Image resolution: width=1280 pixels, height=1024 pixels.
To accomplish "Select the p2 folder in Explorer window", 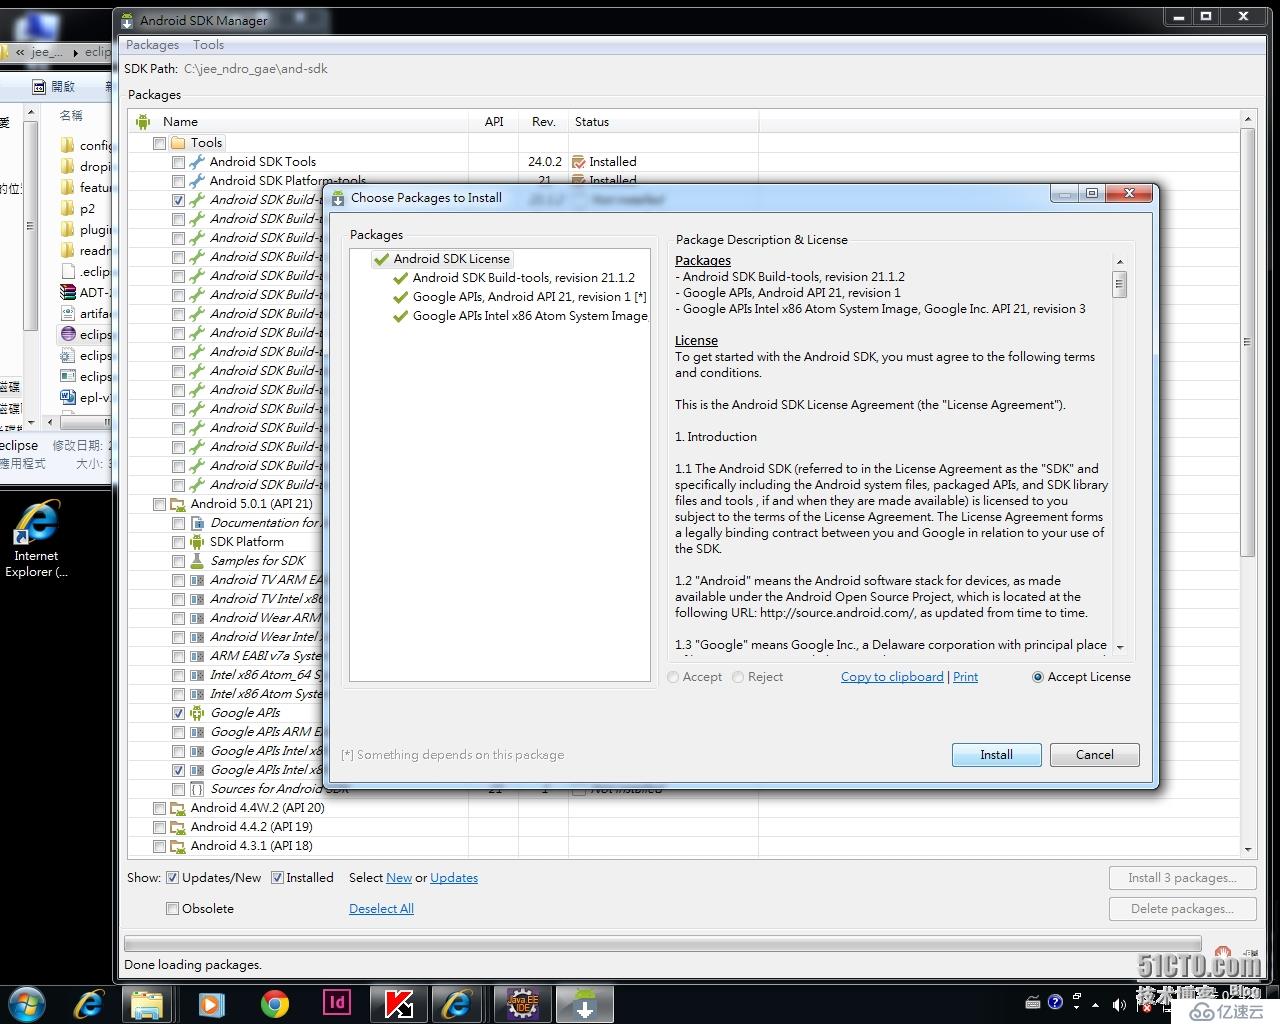I will point(87,209).
